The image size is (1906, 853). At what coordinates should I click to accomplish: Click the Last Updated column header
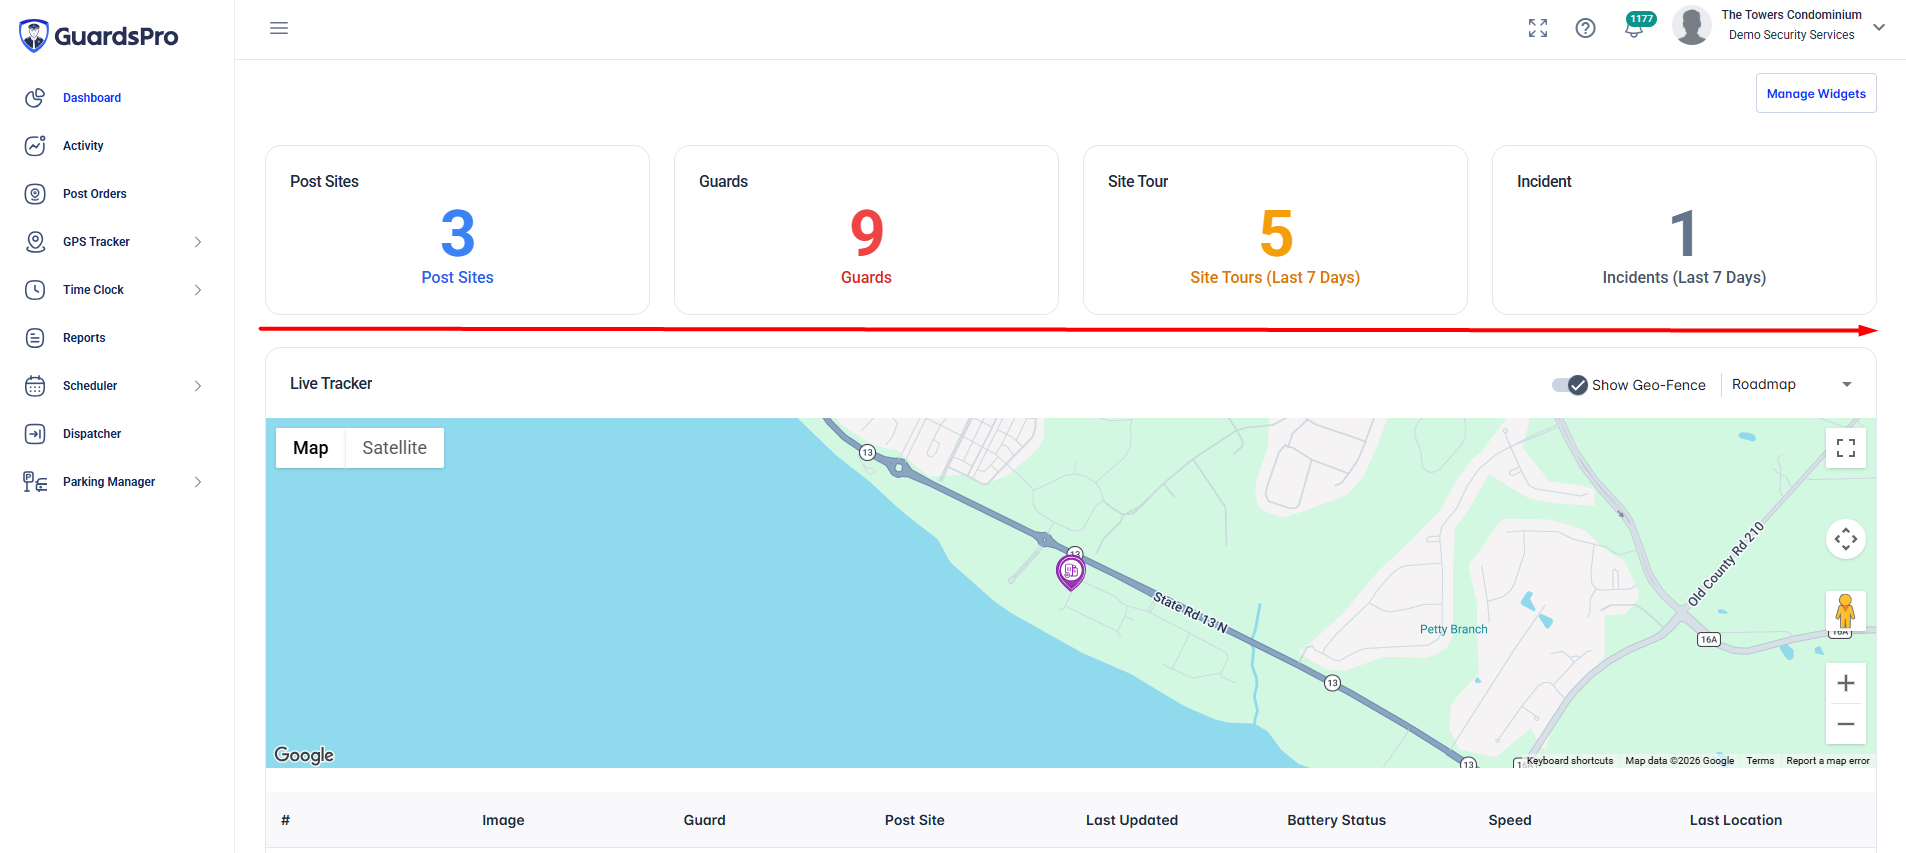[x=1132, y=820]
